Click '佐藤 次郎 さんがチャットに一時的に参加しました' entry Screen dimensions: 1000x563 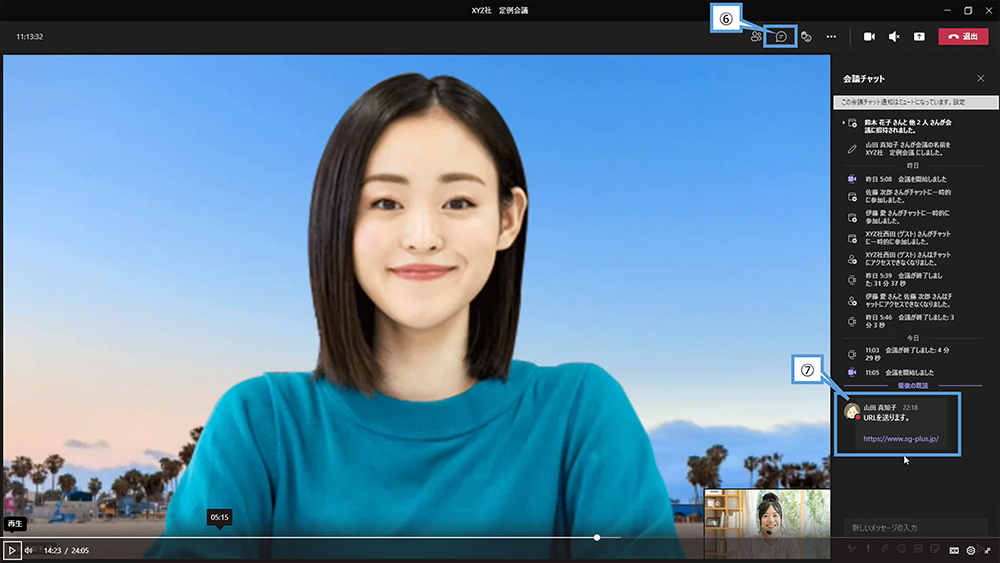(x=908, y=196)
